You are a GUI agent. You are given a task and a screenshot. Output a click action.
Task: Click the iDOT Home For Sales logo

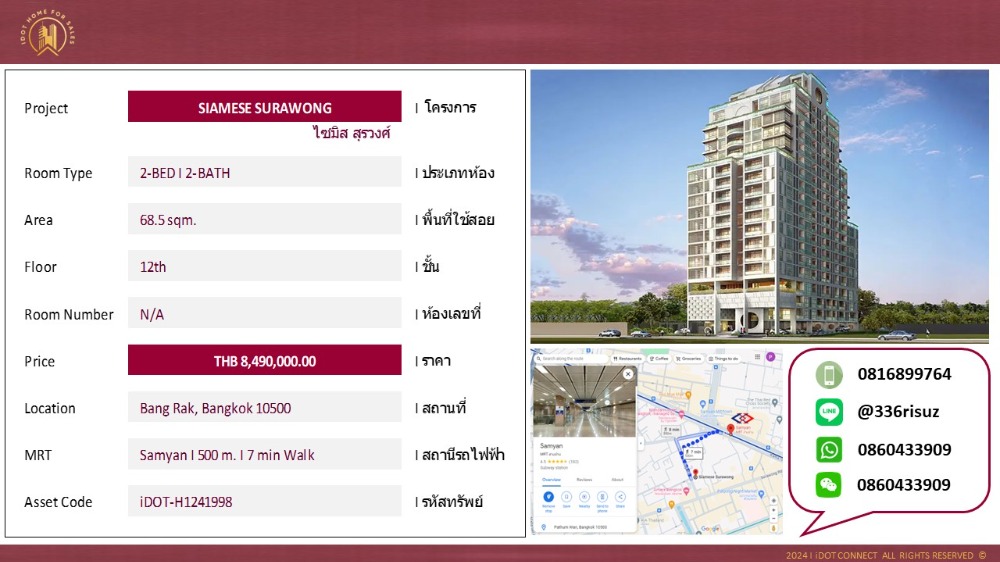click(47, 34)
